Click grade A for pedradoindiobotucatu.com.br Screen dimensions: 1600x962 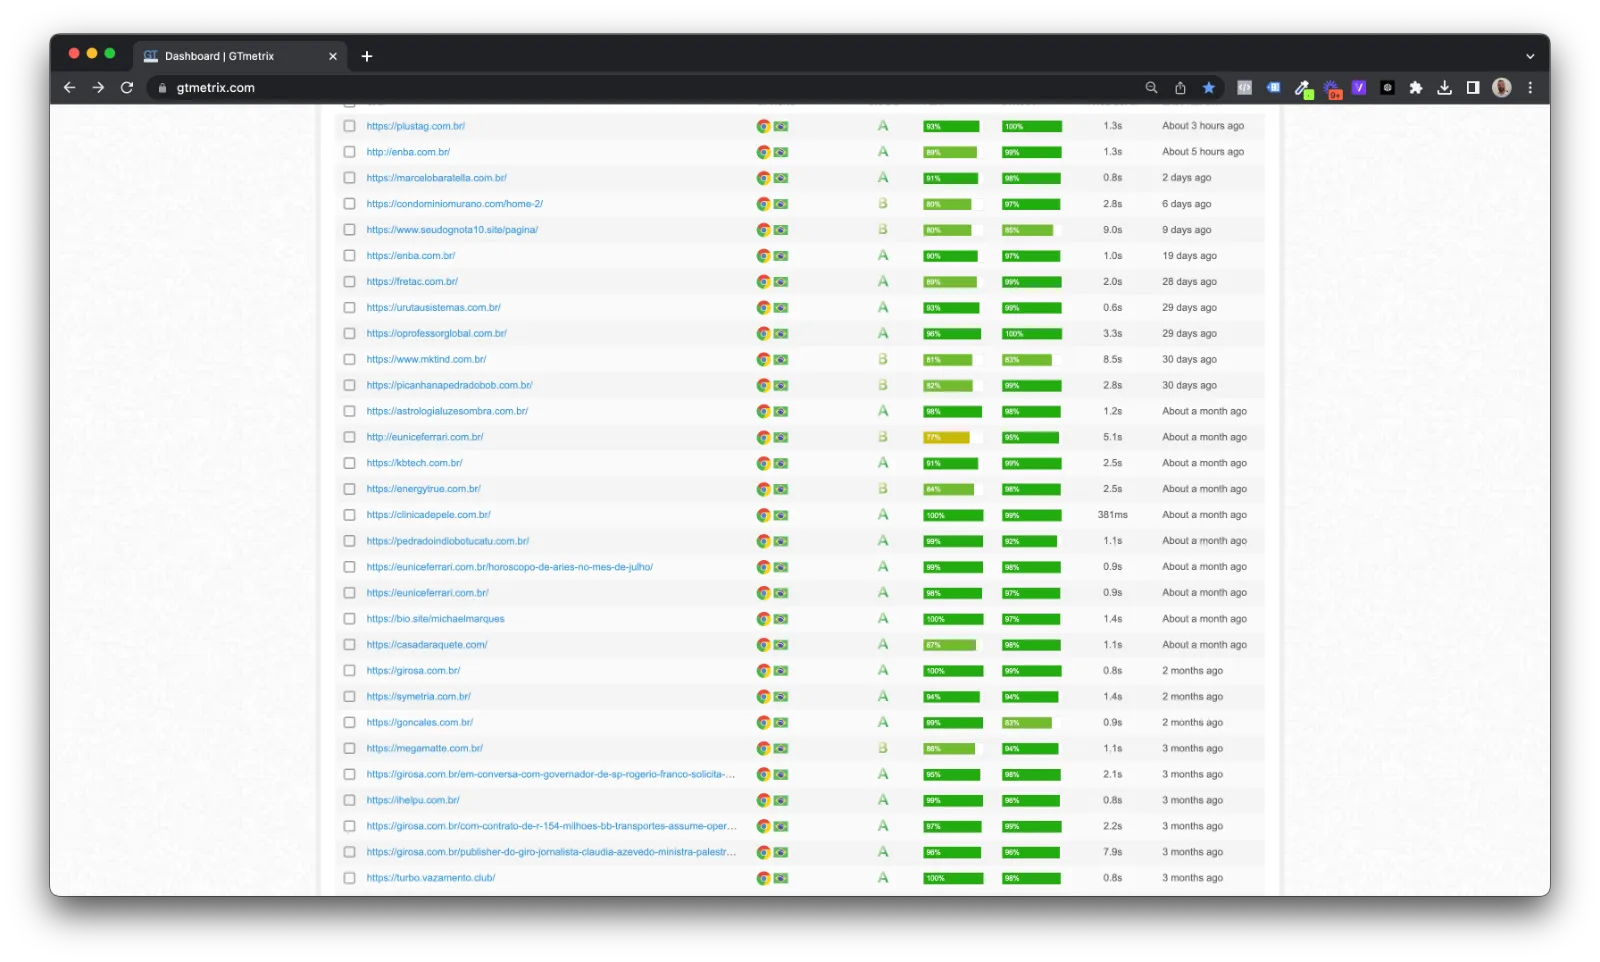(883, 541)
